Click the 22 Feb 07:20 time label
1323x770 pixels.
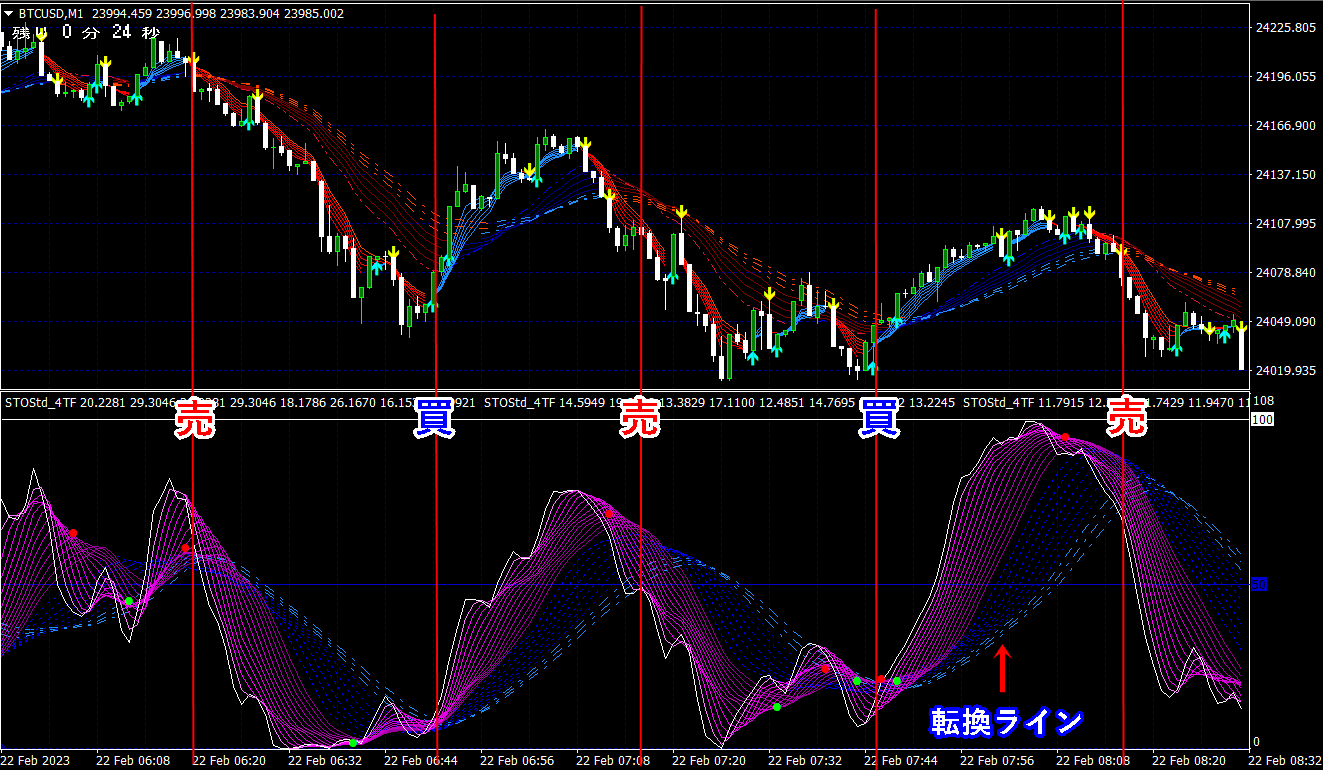(x=709, y=760)
